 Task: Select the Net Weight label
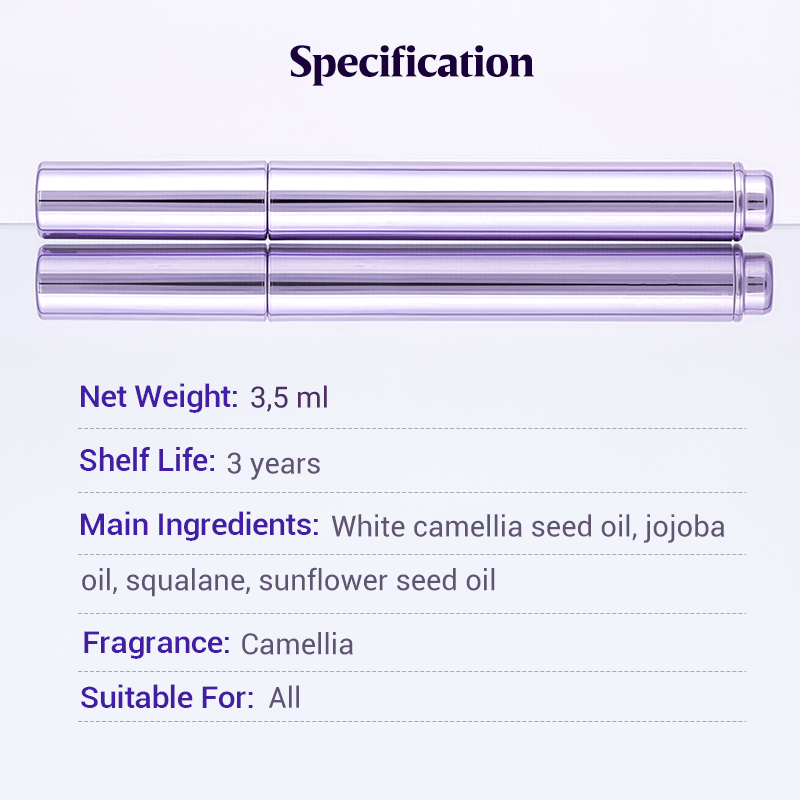[x=158, y=397]
